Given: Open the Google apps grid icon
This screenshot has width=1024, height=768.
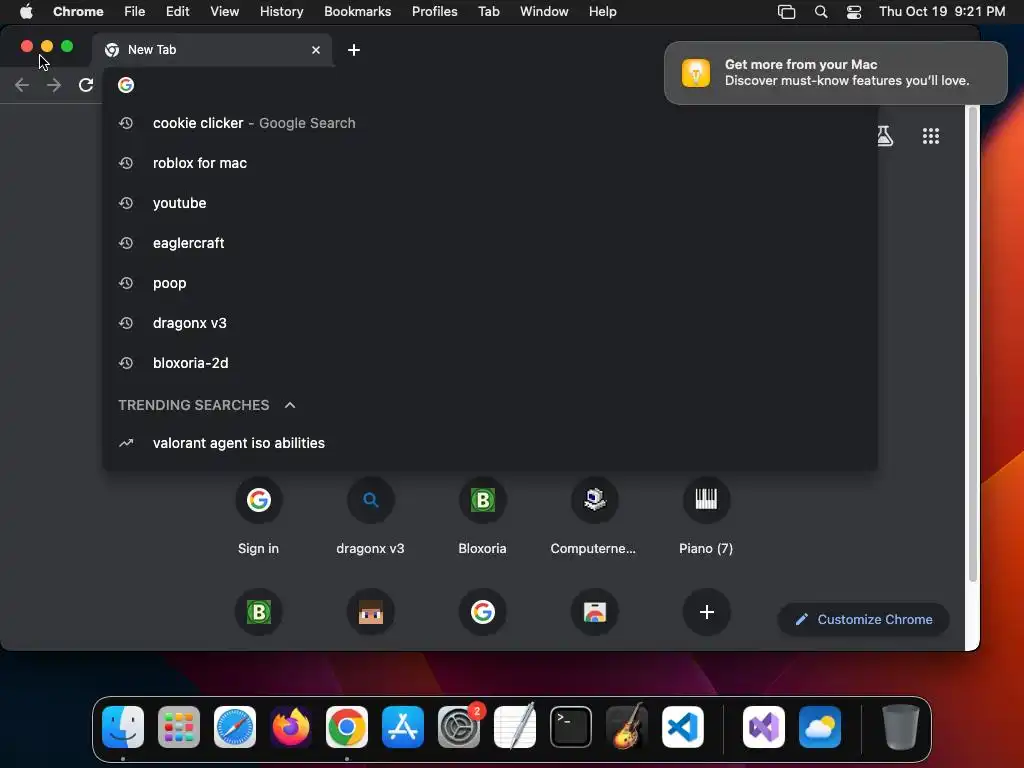Looking at the screenshot, I should (931, 136).
